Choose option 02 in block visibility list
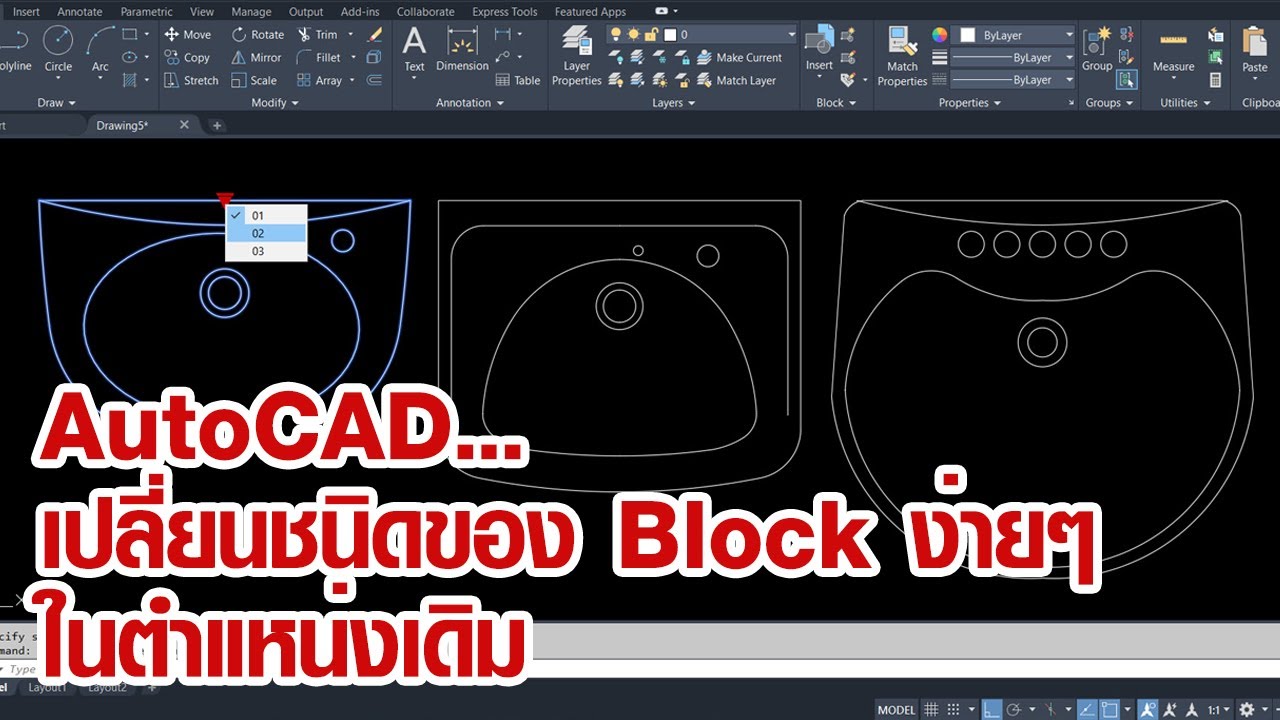Viewport: 1280px width, 720px height. [266, 233]
